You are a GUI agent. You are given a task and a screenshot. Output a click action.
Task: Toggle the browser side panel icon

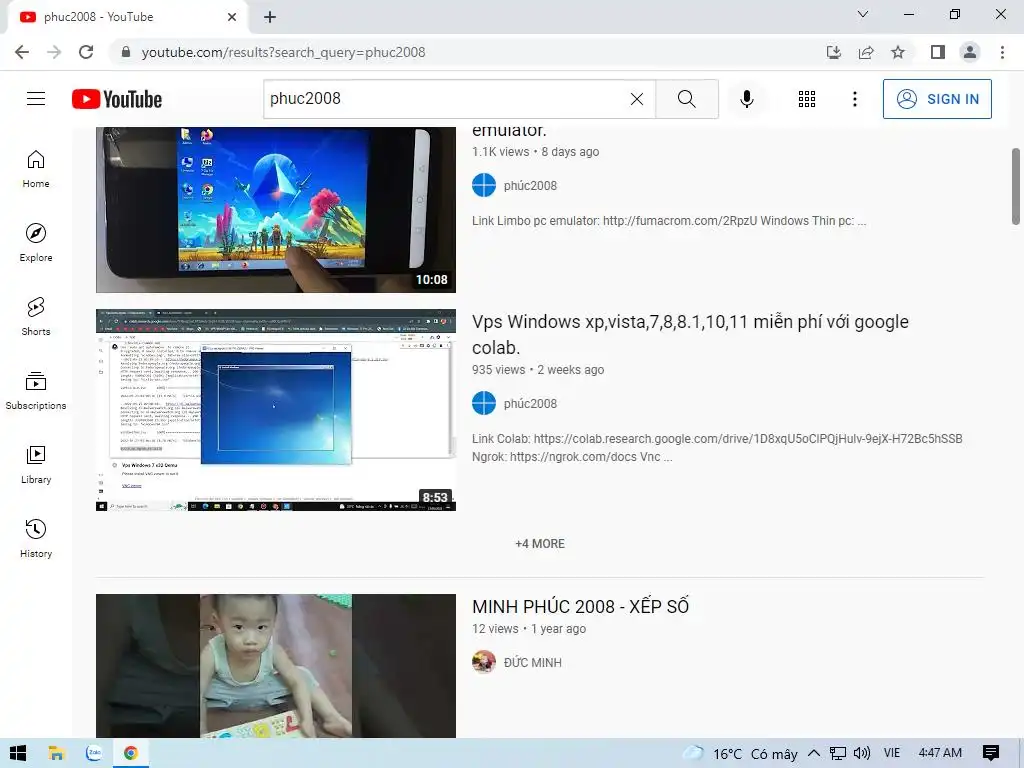(938, 52)
